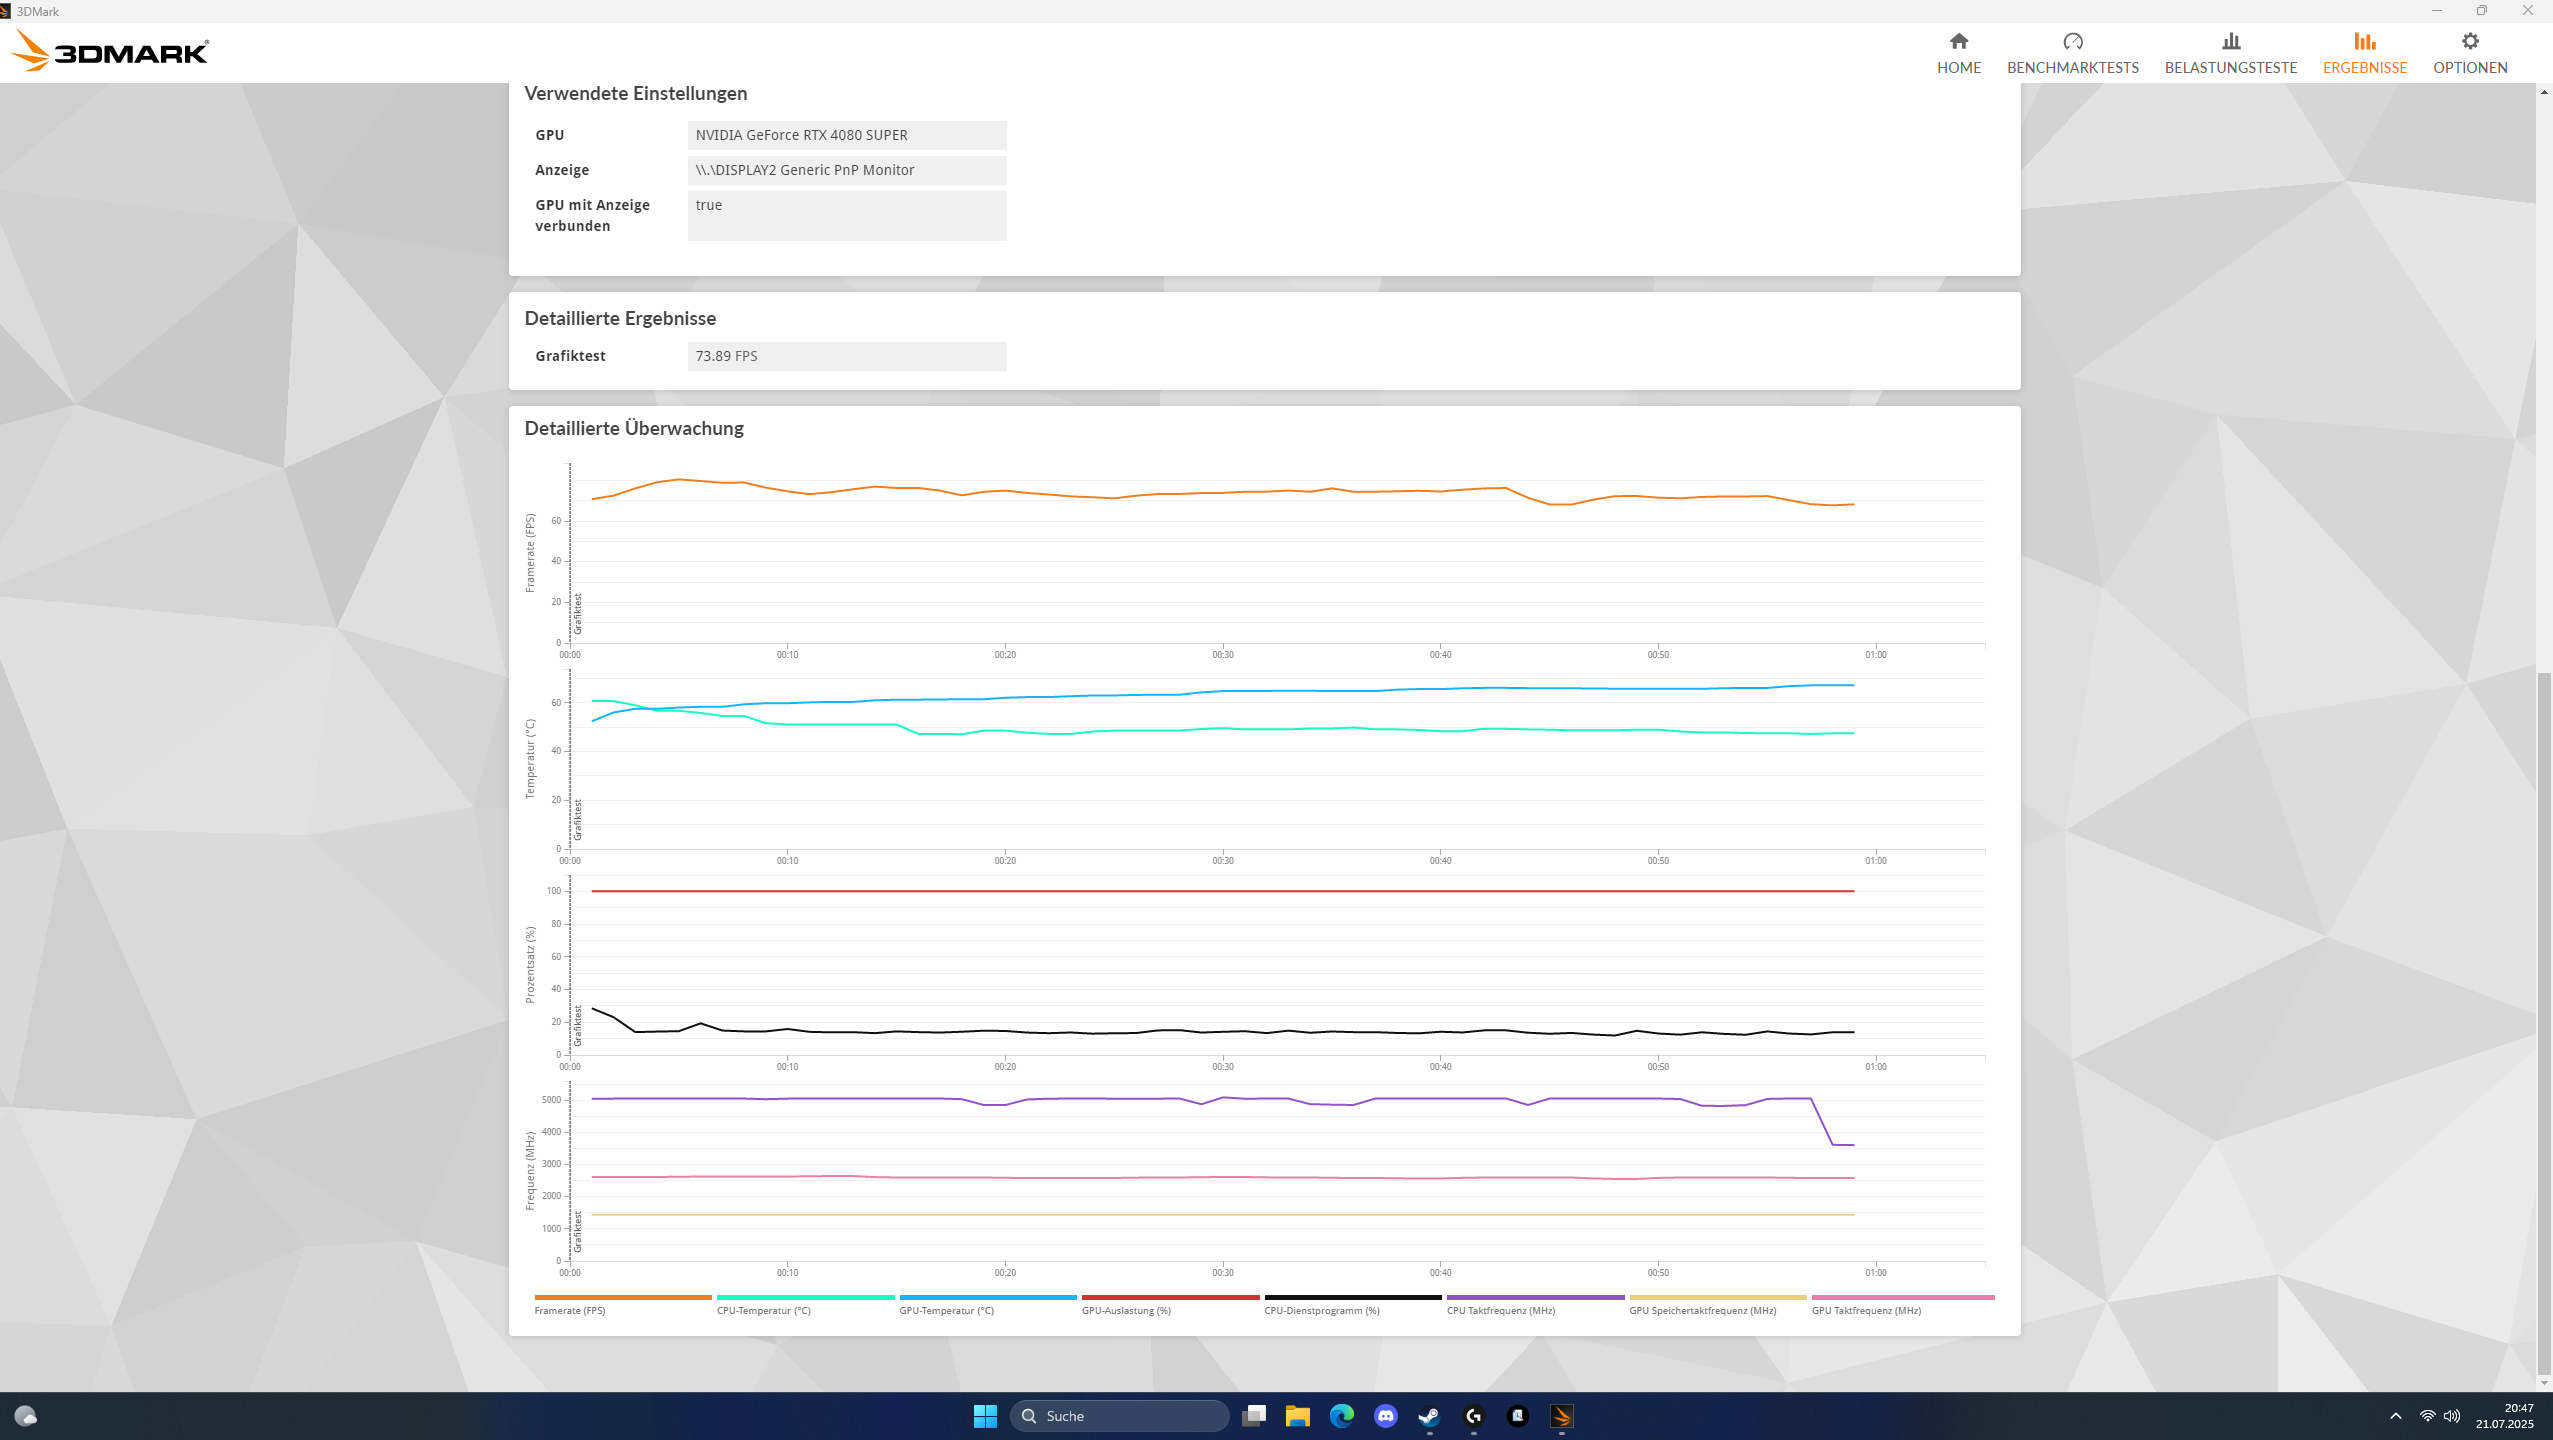2553x1440 pixels.
Task: Click the 3DMark logo
Action: tap(110, 50)
